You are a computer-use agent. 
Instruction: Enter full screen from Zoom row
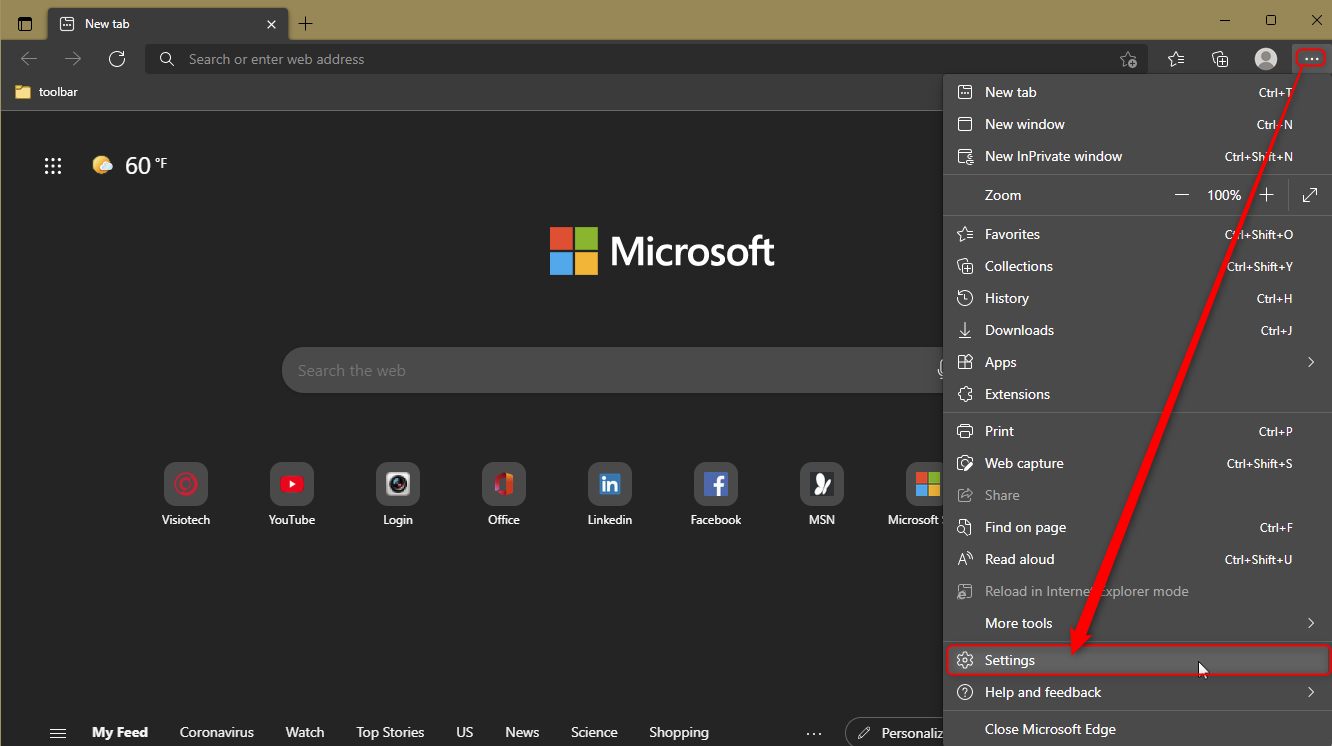pyautogui.click(x=1310, y=195)
